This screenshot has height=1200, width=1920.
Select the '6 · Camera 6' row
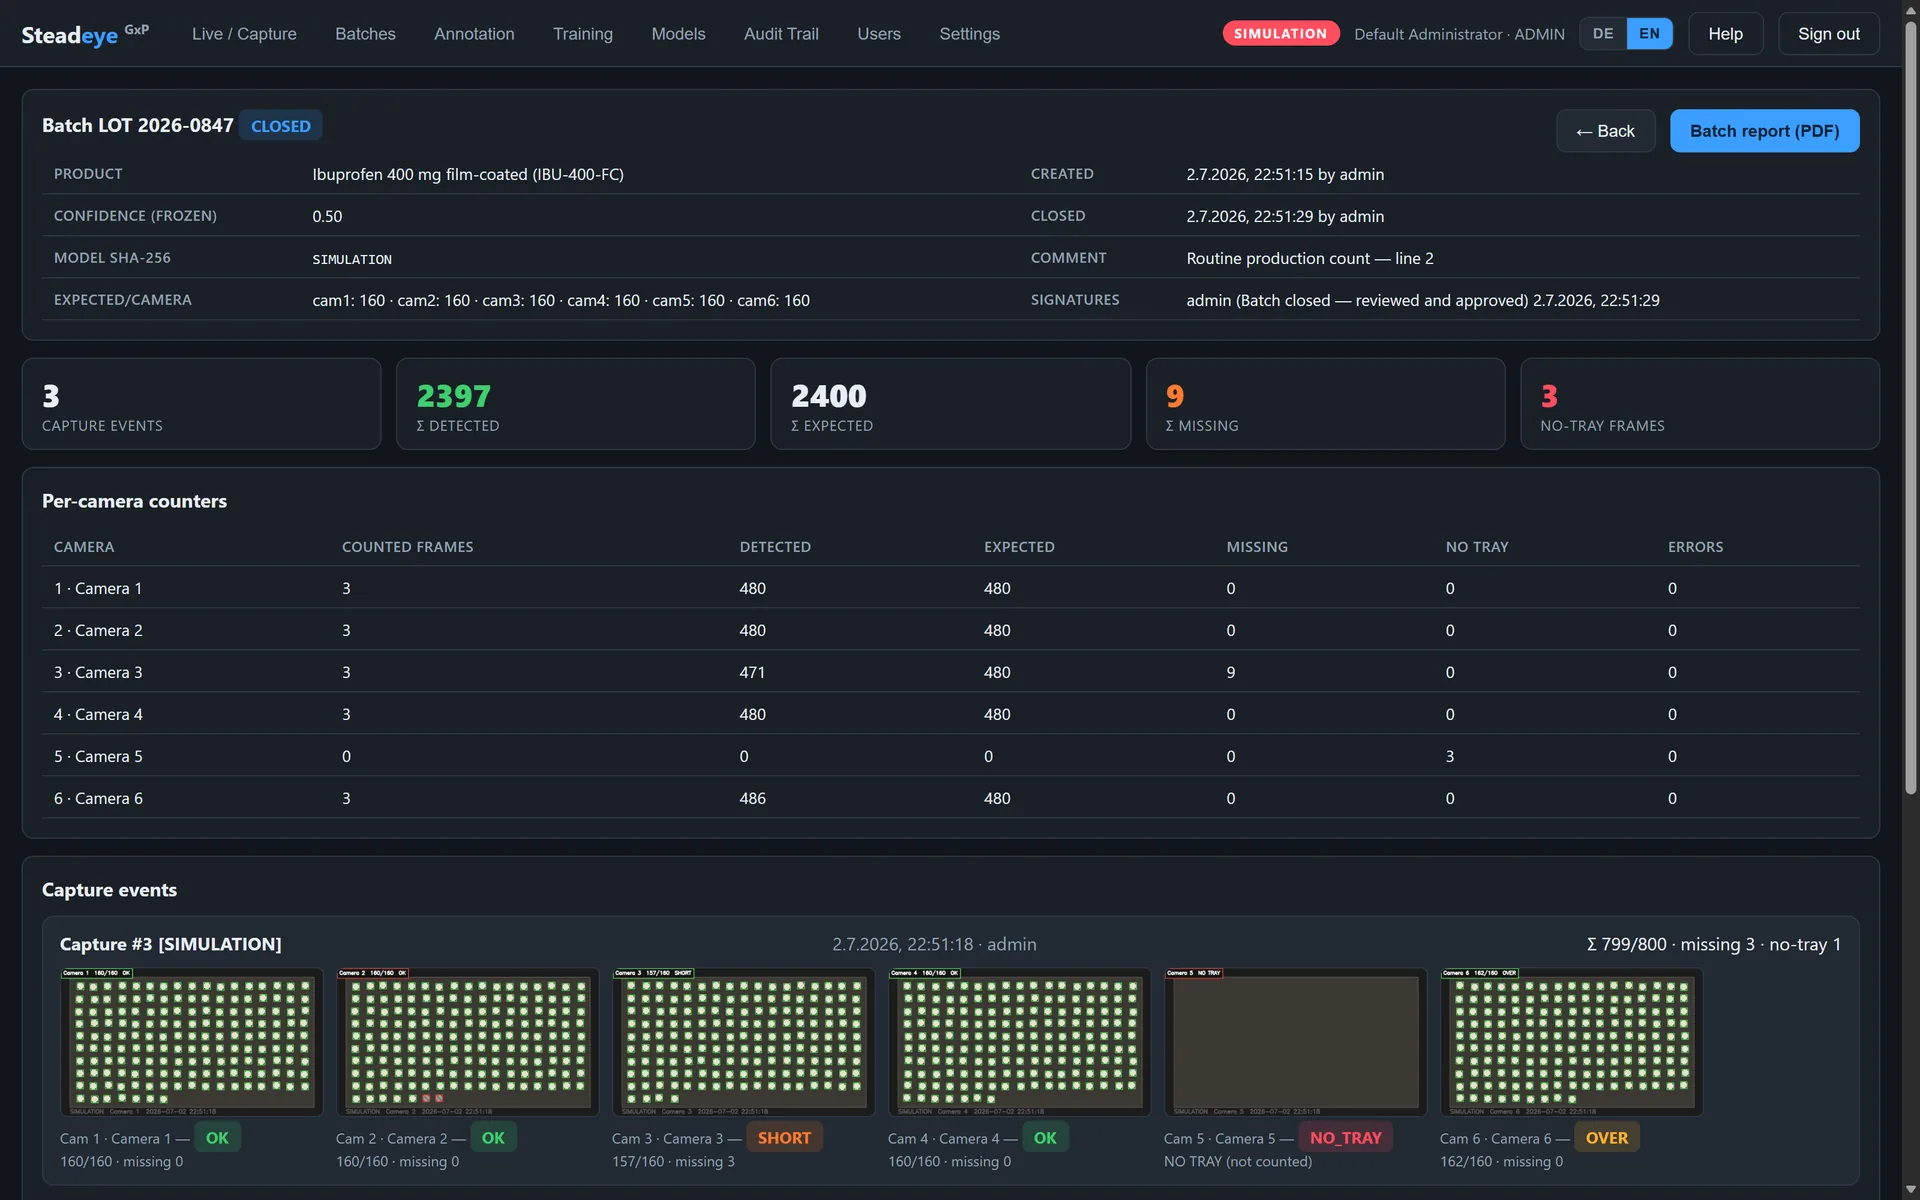[x=950, y=798]
